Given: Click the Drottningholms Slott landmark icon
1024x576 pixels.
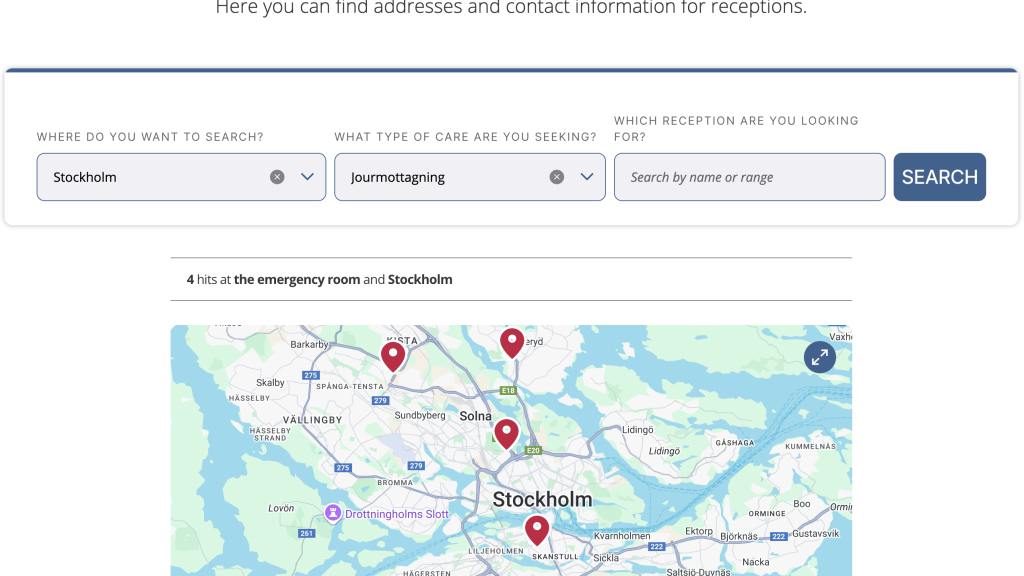Looking at the screenshot, I should (333, 513).
